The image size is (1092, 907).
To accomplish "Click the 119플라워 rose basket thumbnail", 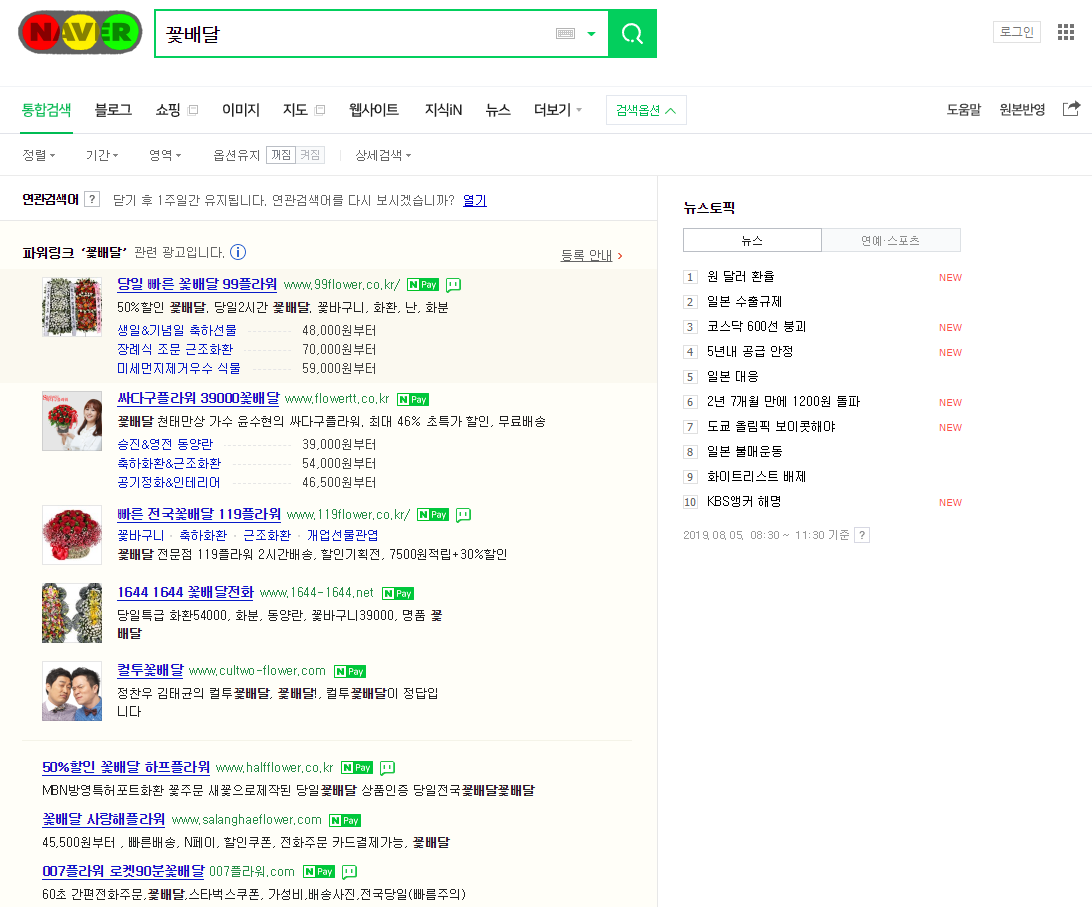I will [72, 535].
